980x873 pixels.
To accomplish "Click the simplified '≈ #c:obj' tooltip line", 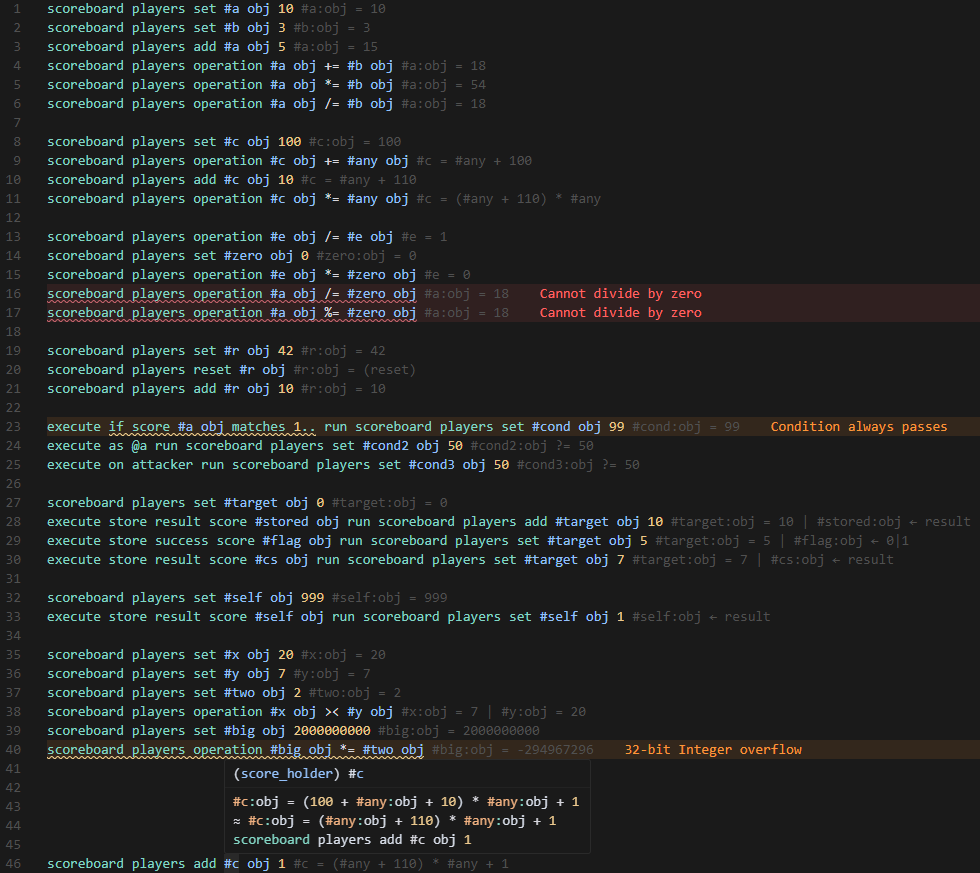I will click(x=394, y=821).
